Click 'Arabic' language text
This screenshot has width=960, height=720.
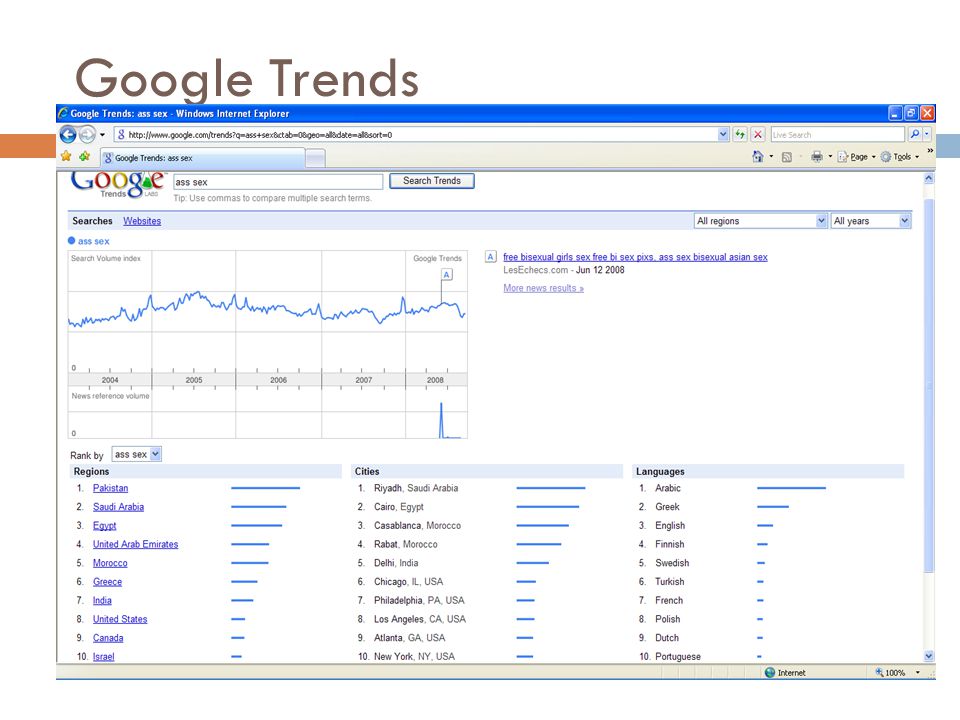[x=667, y=488]
